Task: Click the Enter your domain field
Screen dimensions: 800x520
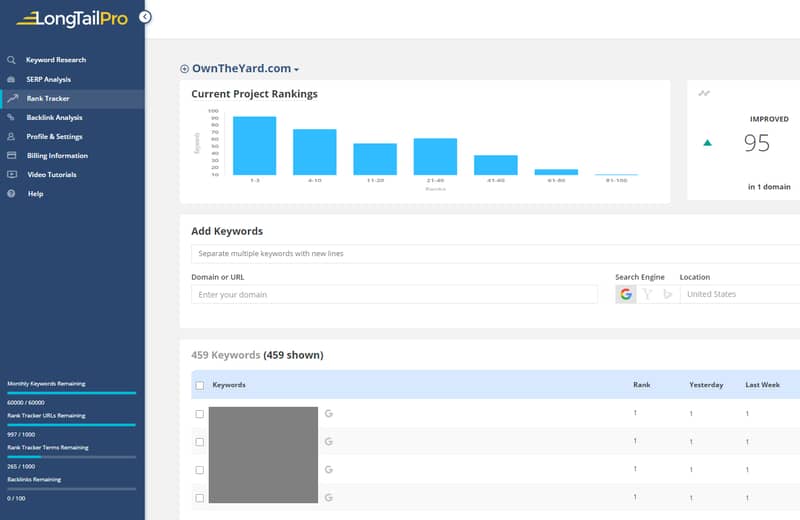Action: (394, 294)
